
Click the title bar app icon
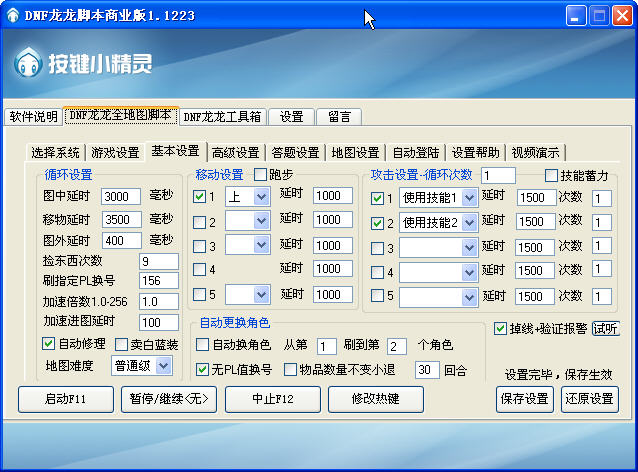[x=13, y=15]
